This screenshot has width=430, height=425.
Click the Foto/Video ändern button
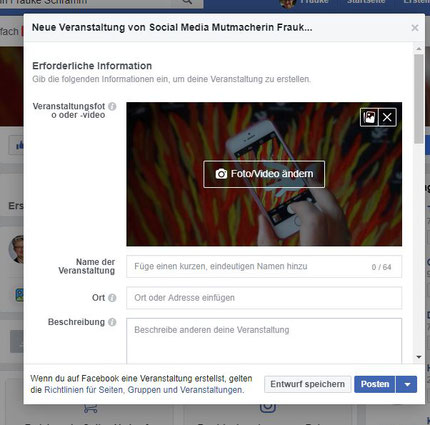coord(264,174)
